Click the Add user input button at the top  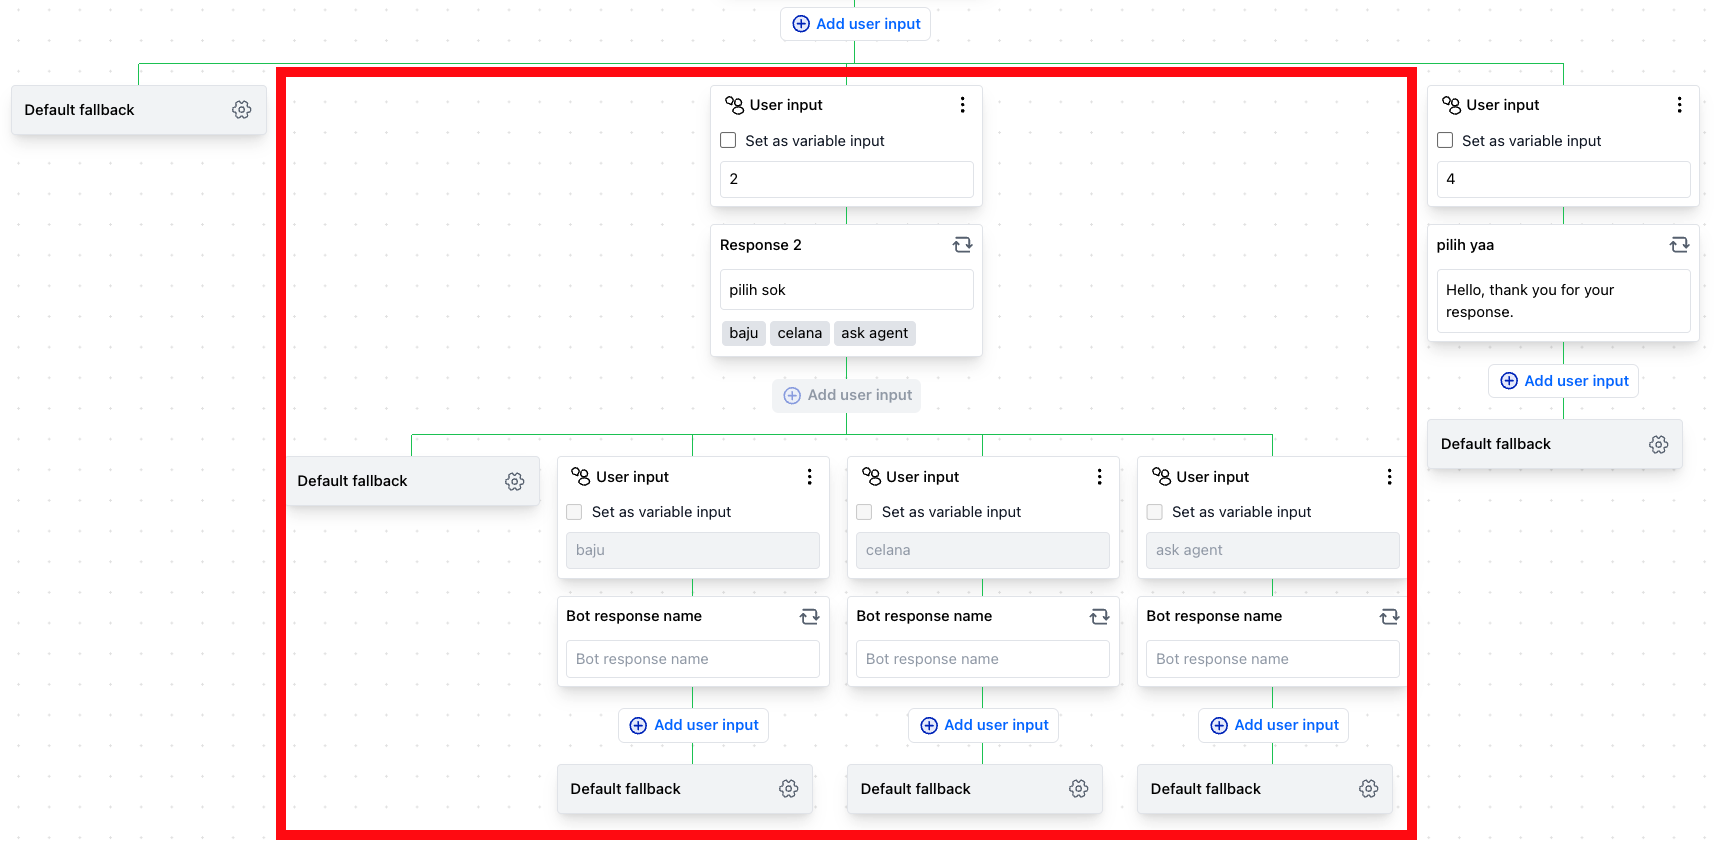pos(855,24)
